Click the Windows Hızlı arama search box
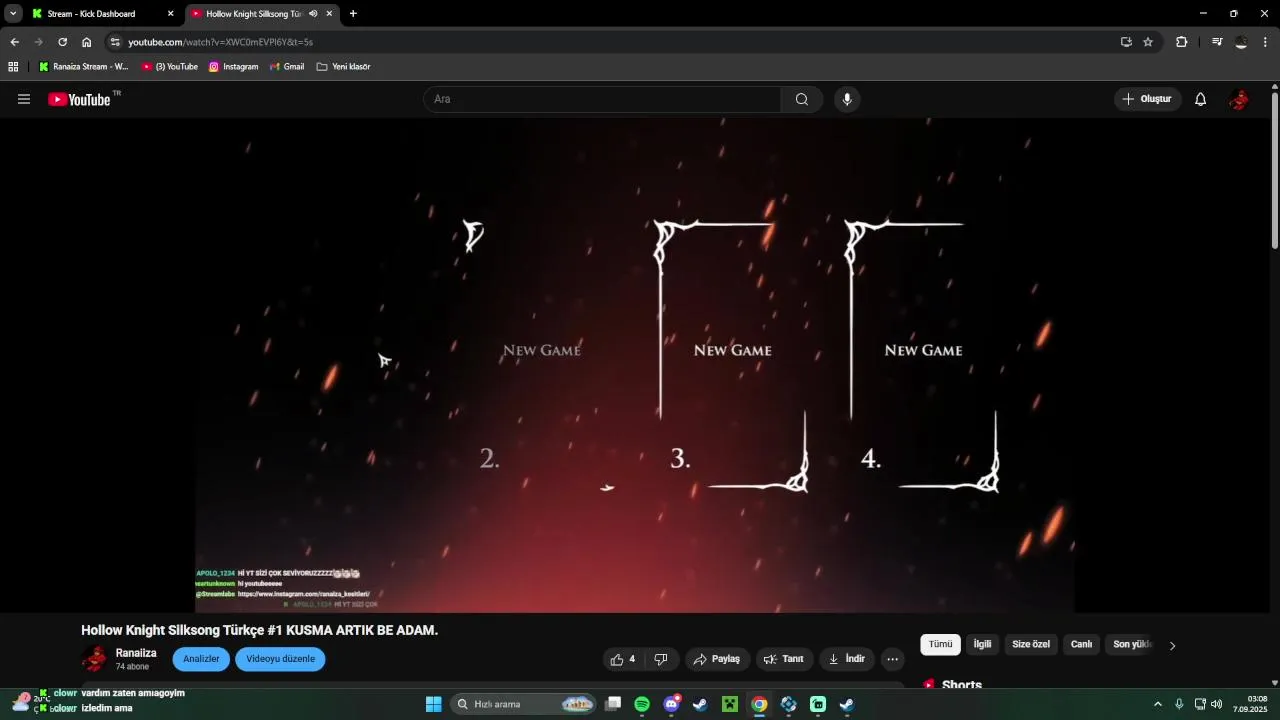The width and height of the screenshot is (1280, 720). point(525,704)
